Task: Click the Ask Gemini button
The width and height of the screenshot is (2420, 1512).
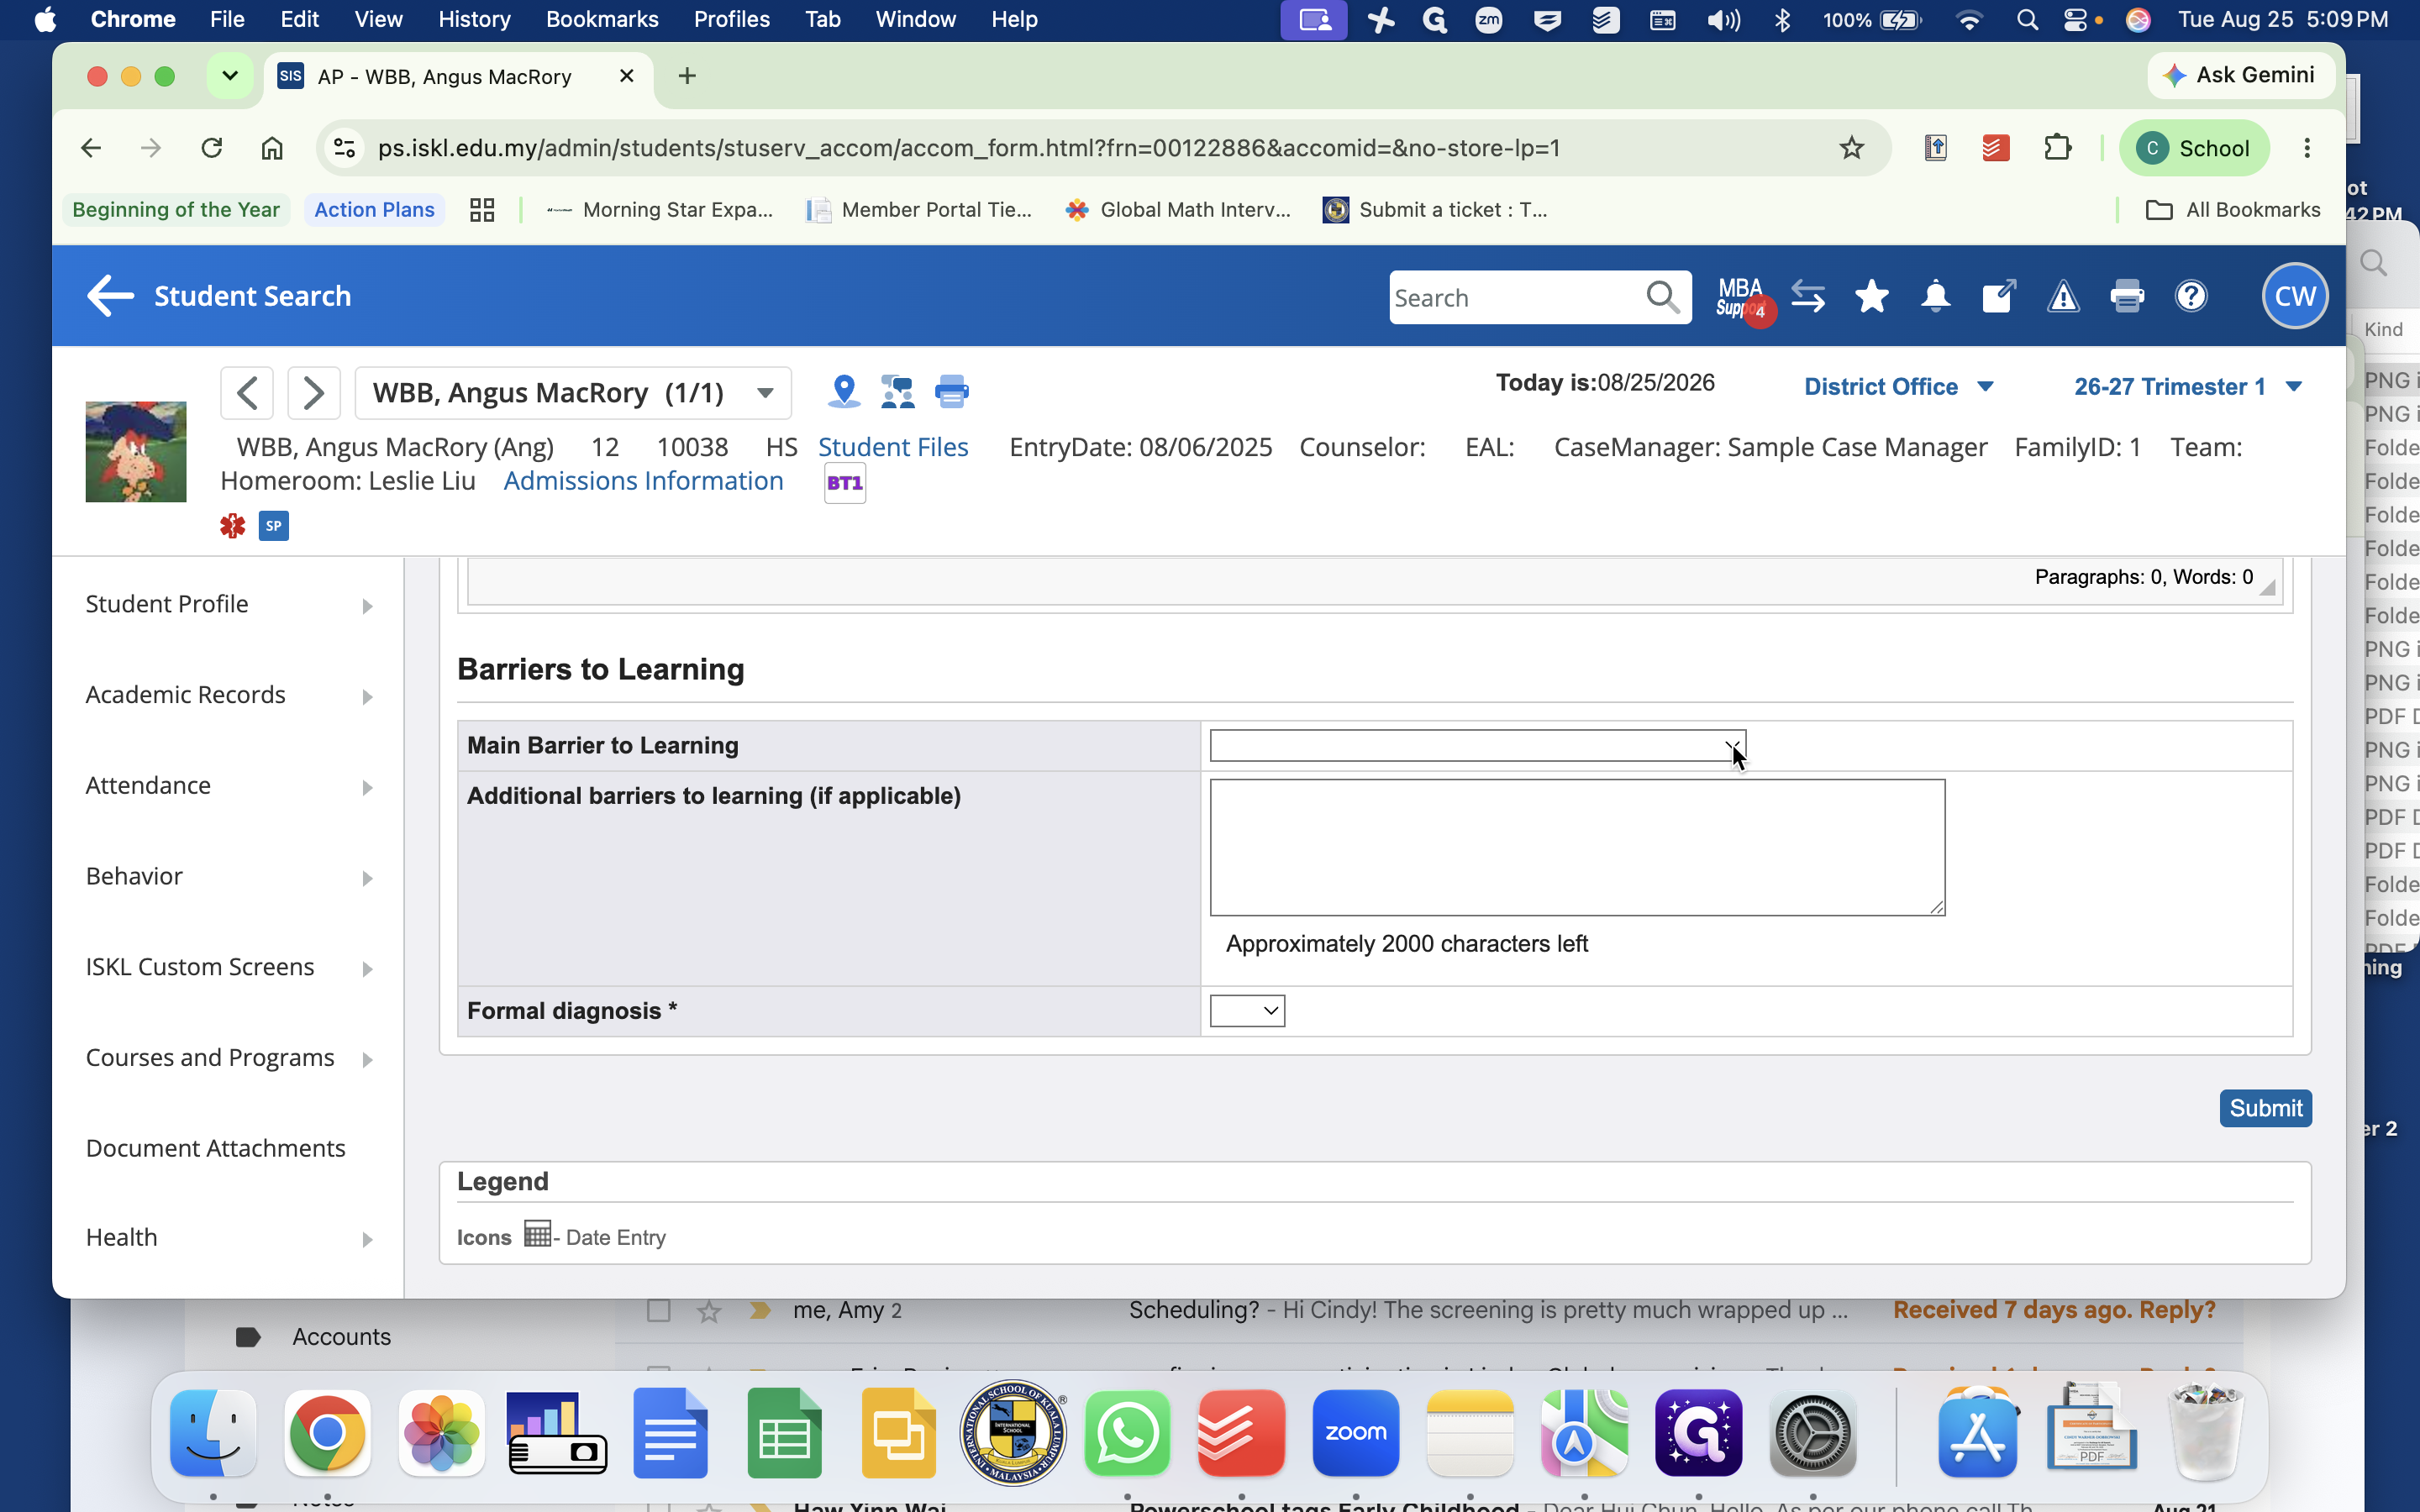Action: coord(2240,75)
